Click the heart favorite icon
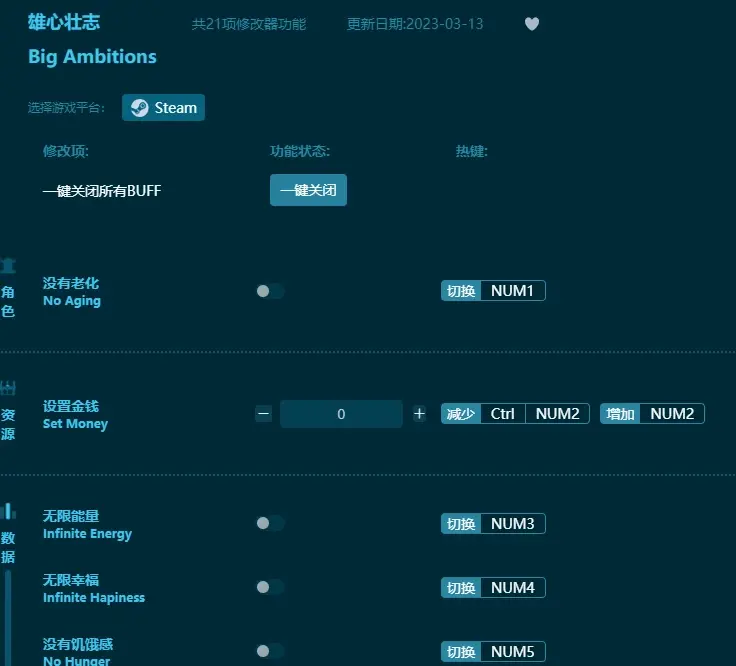This screenshot has width=736, height=666. coord(531,23)
